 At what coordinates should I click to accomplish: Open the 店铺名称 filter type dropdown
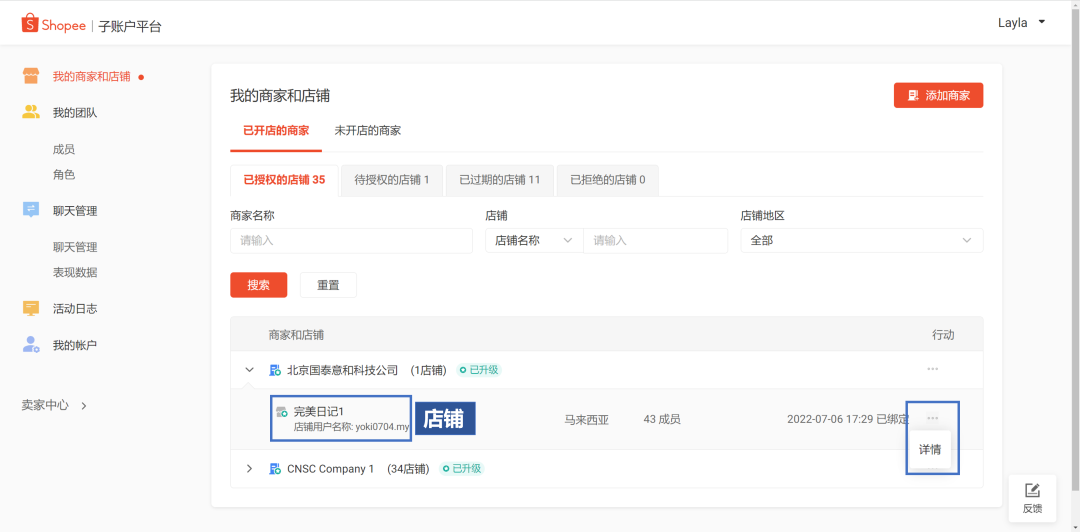coord(533,241)
